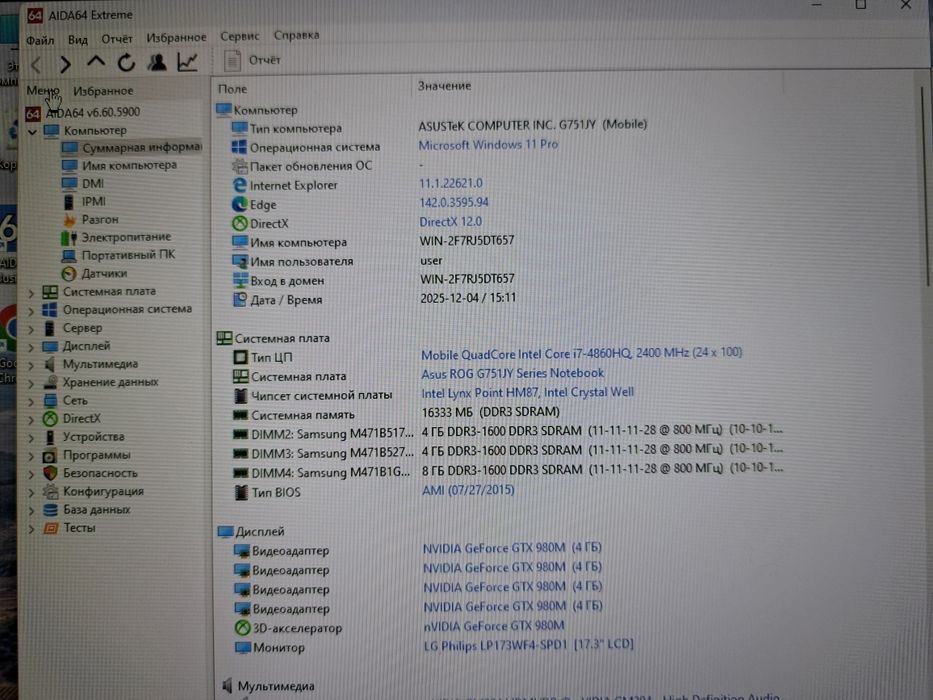Click the Безопасность shield icon
Viewport: 933px width, 700px height.
tap(51, 473)
